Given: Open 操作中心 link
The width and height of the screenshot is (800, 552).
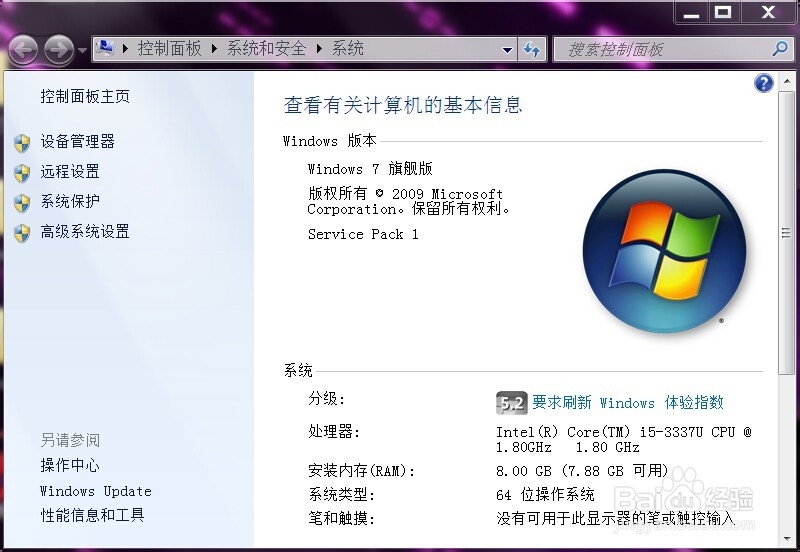Looking at the screenshot, I should (70, 465).
